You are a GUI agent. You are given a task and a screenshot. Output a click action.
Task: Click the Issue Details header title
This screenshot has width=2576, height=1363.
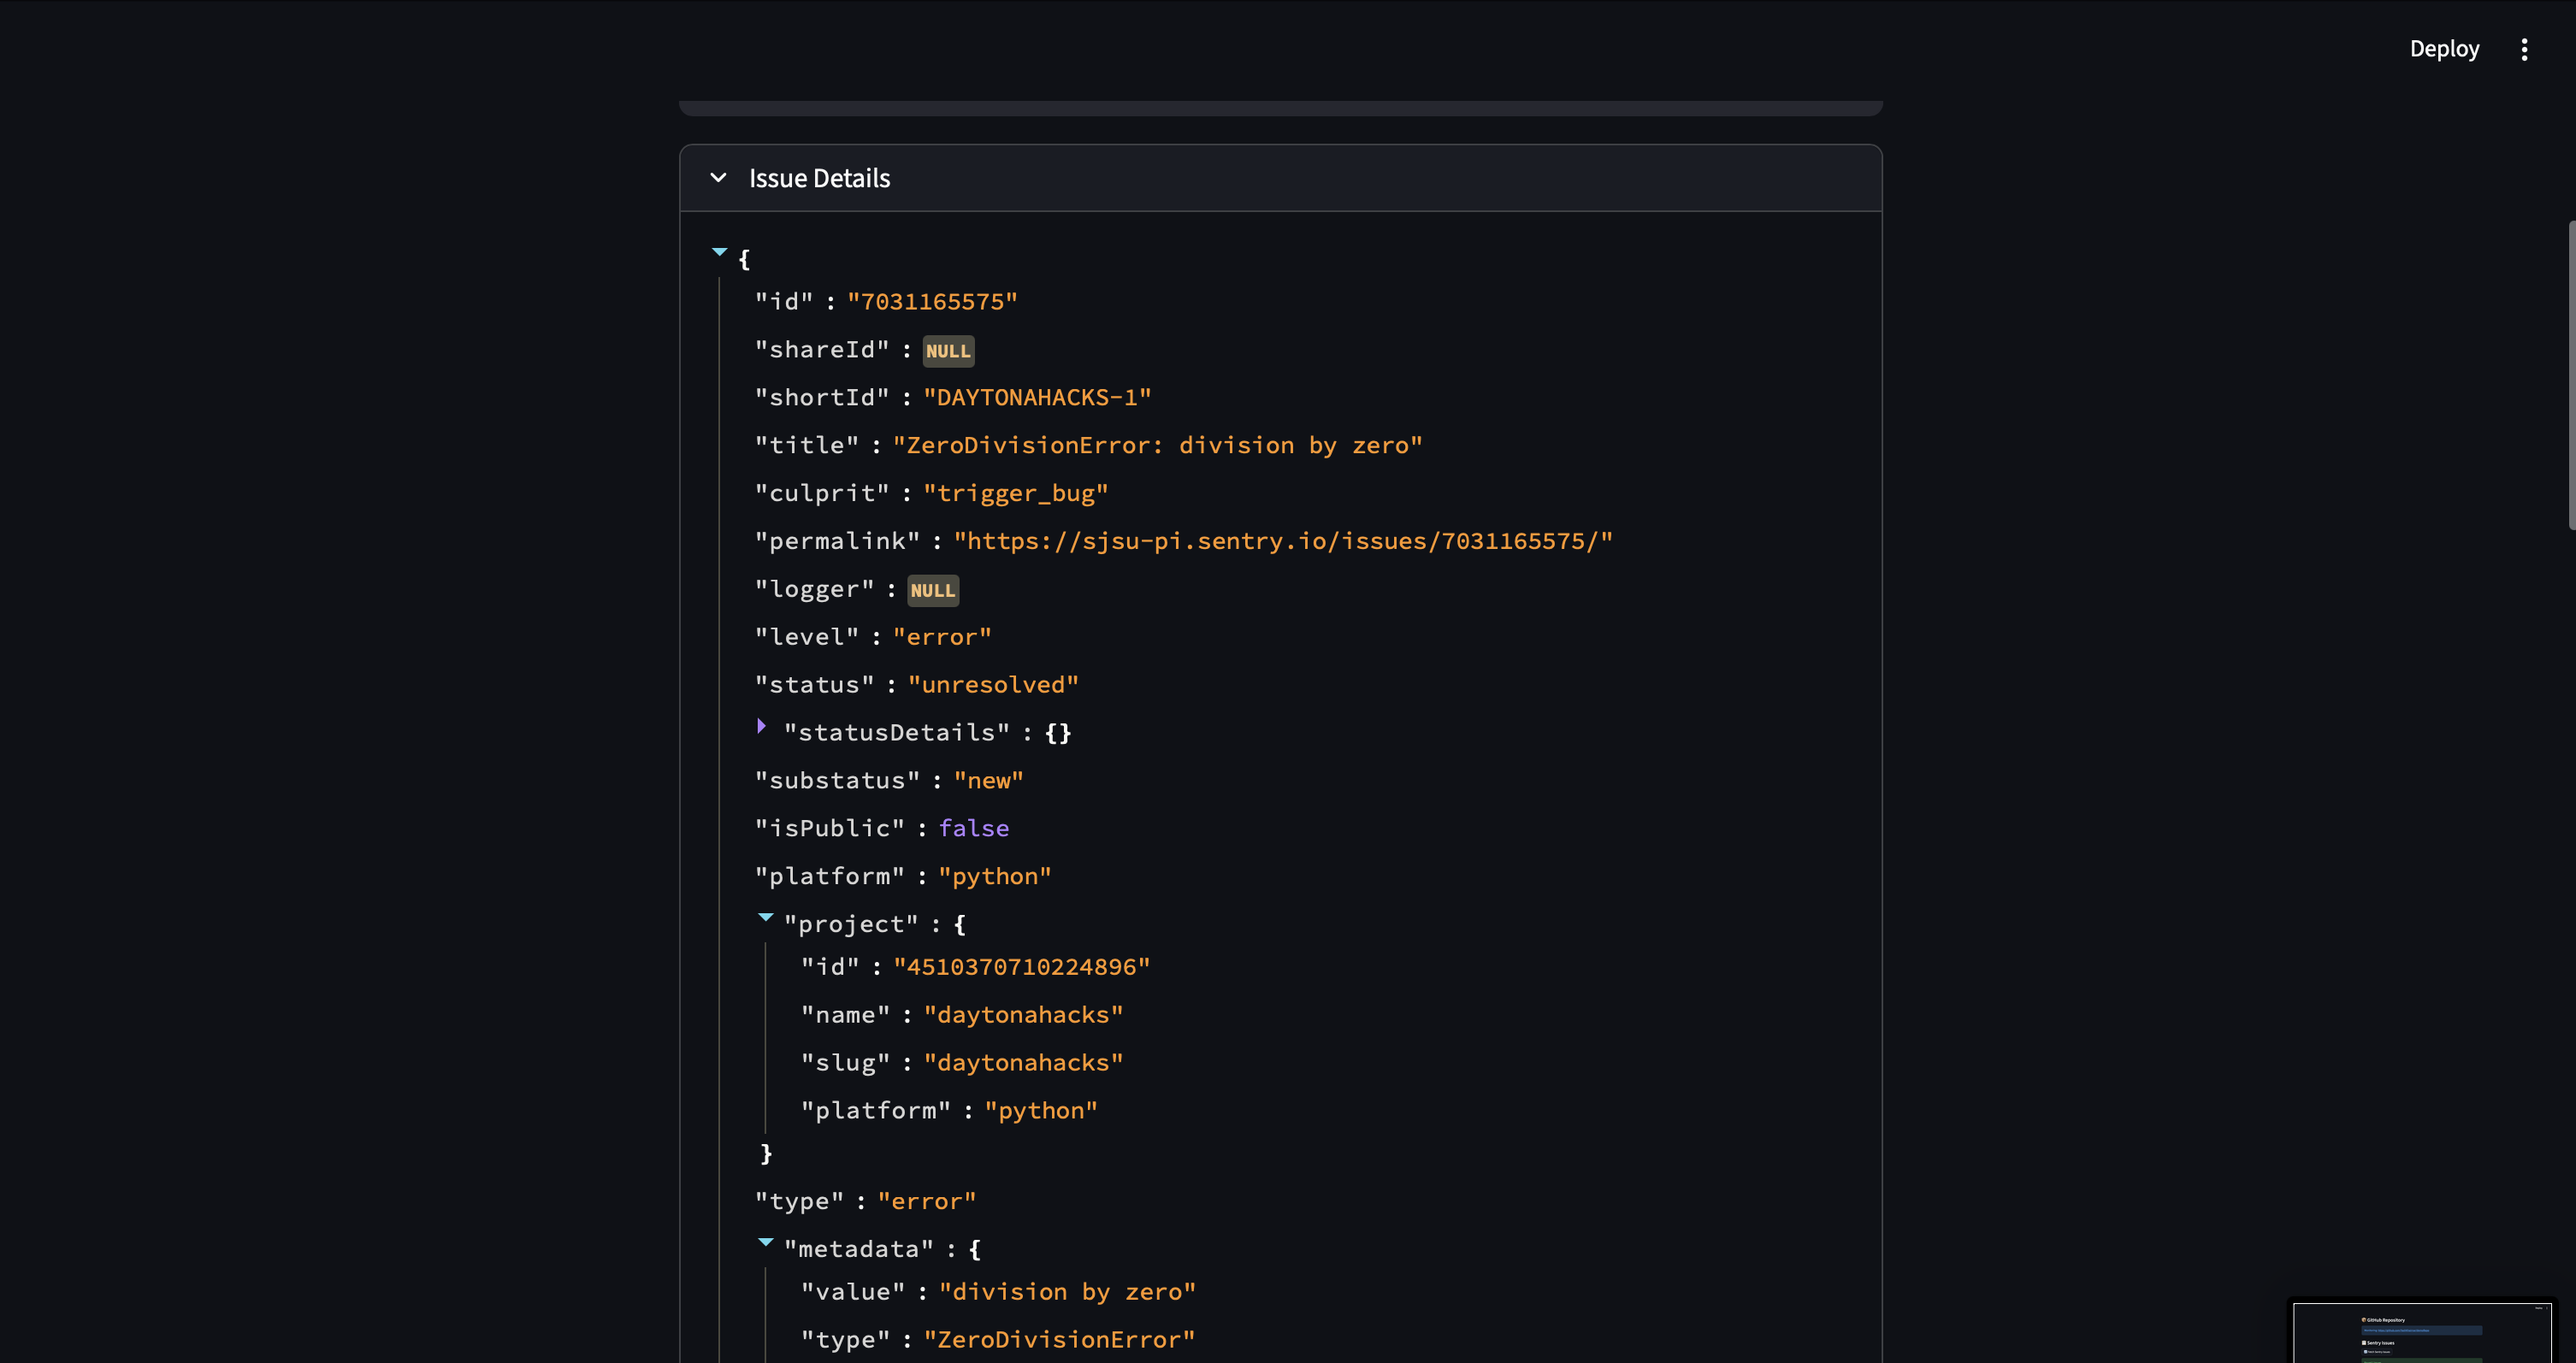pos(819,178)
